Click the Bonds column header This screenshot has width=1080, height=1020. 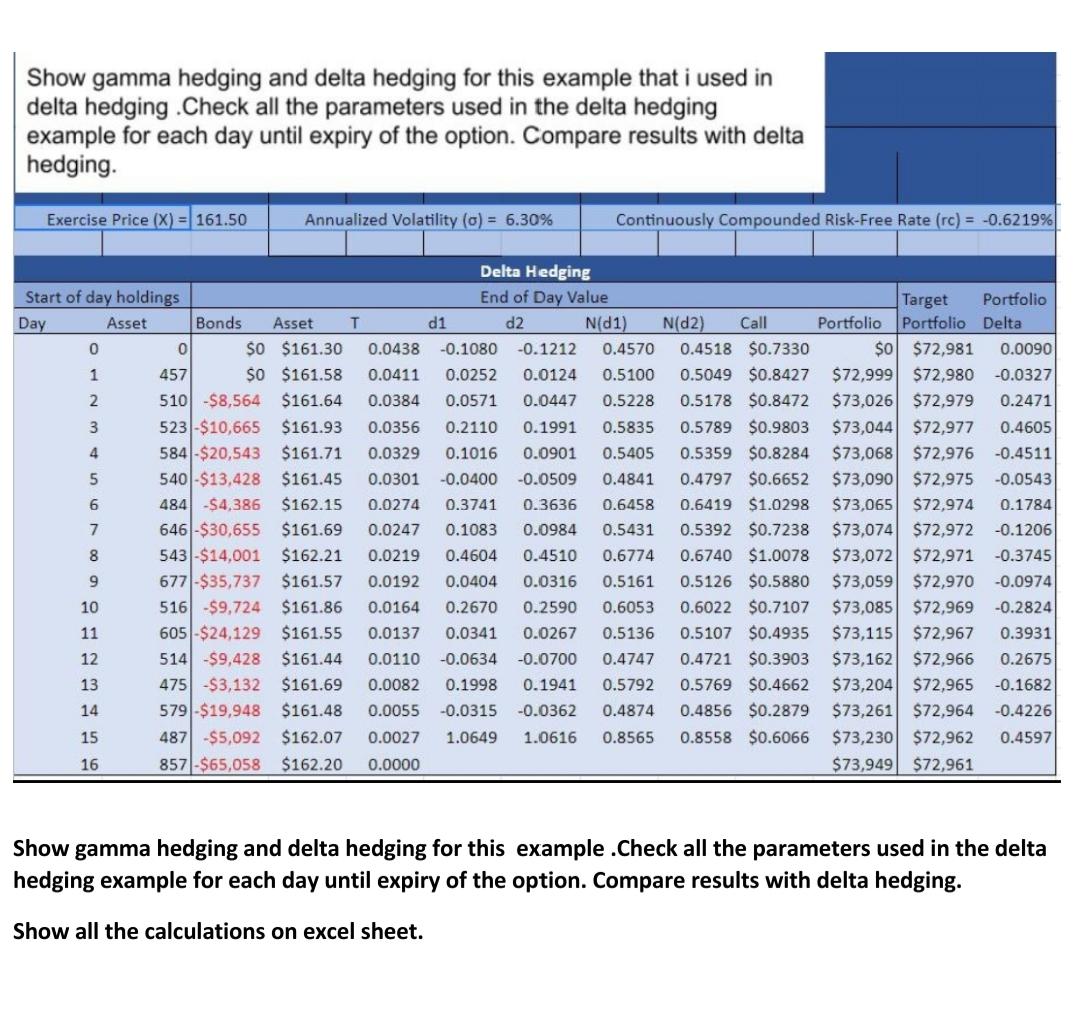coord(218,322)
